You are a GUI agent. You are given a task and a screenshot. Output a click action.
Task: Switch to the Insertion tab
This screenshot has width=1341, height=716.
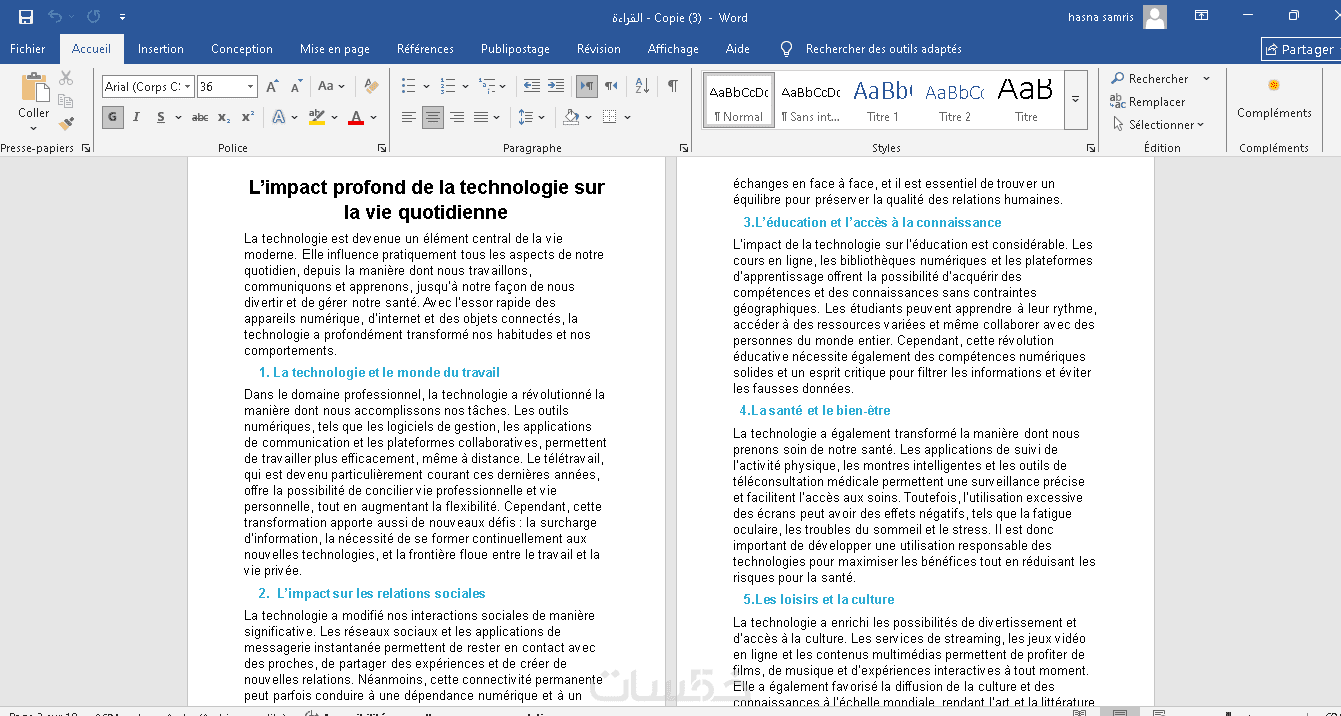(x=161, y=48)
